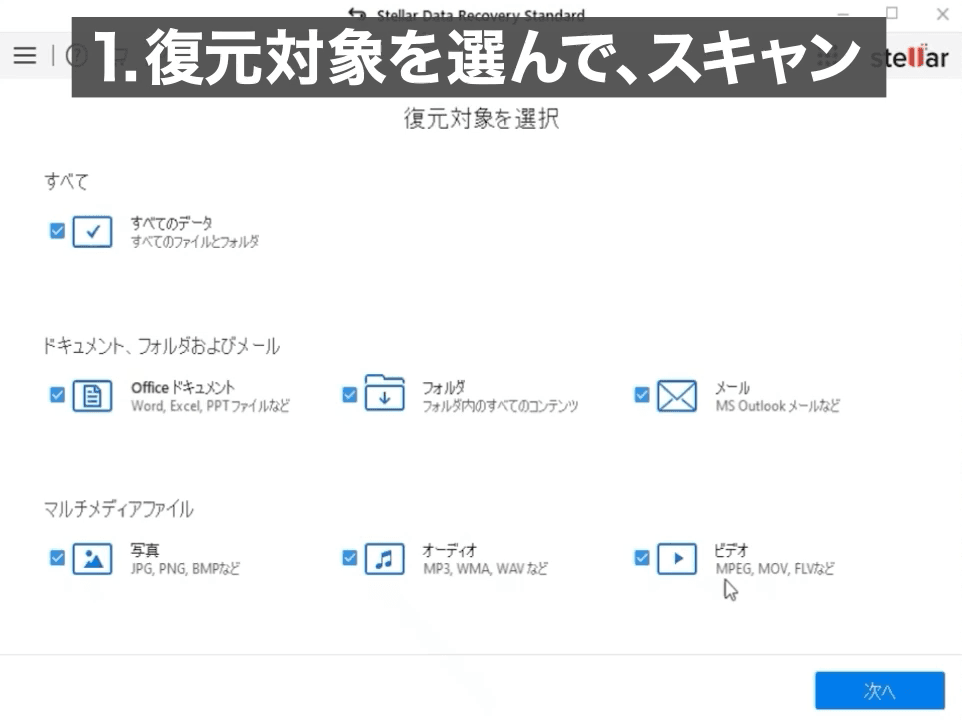Select the 写真 photo icon
The image size is (962, 720).
91,557
